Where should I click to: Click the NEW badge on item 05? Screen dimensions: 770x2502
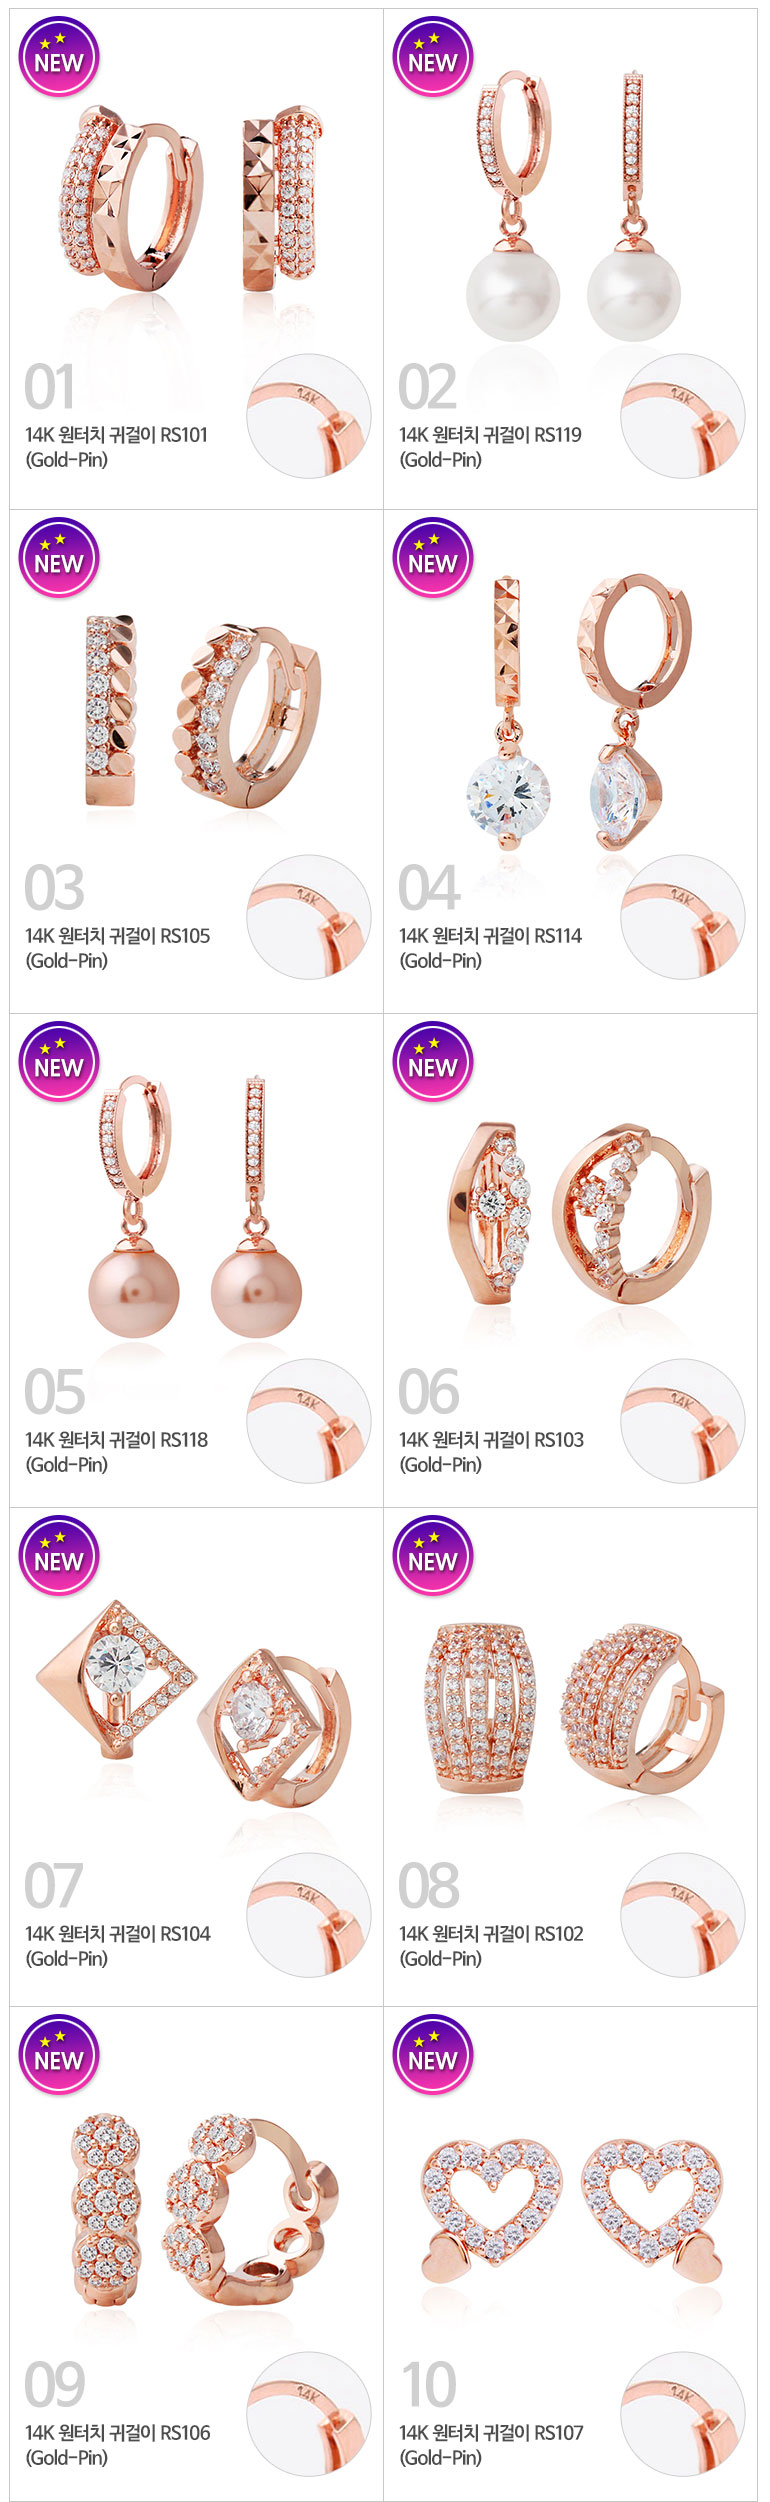(x=59, y=1061)
